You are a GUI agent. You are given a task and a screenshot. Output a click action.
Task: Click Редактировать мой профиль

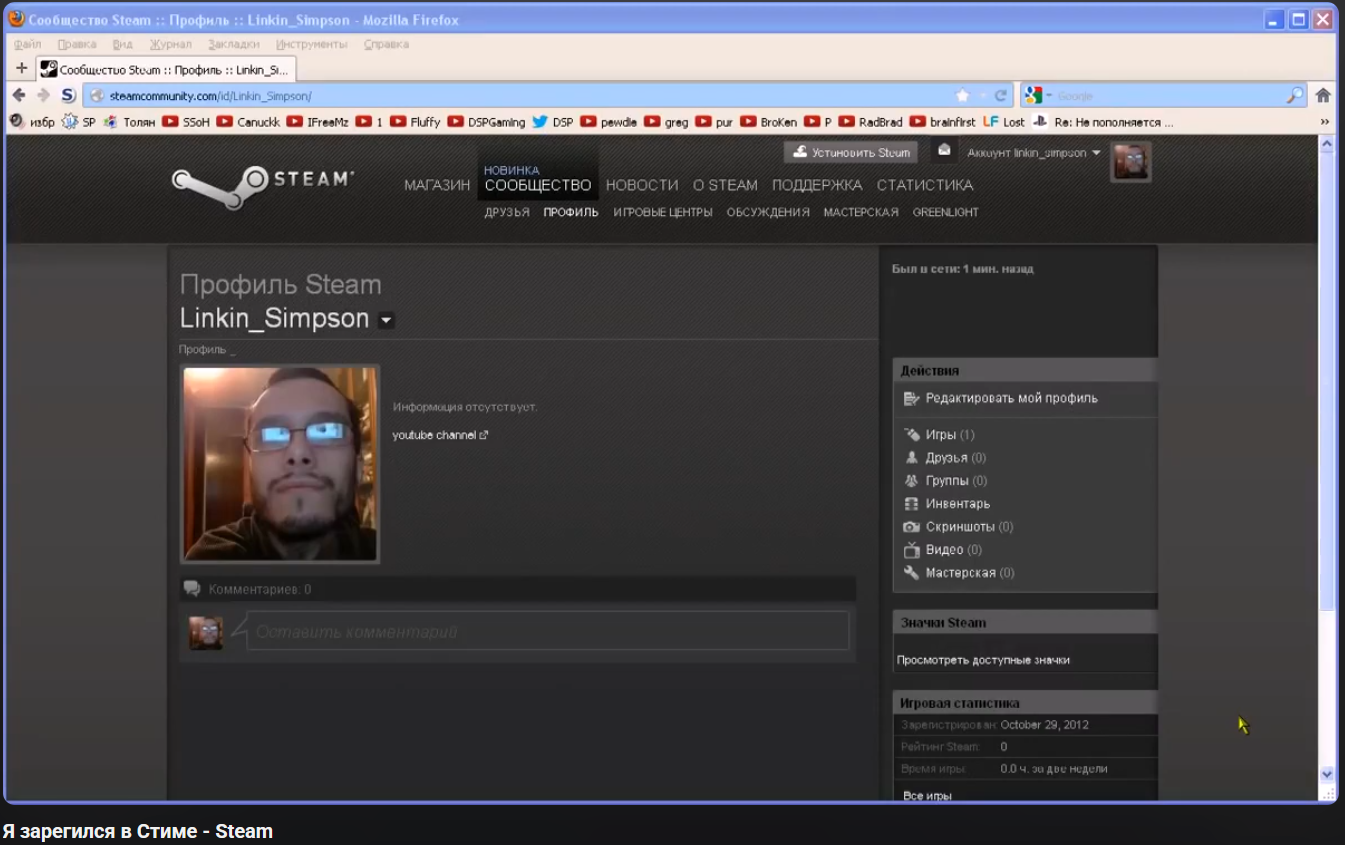[x=1012, y=398]
